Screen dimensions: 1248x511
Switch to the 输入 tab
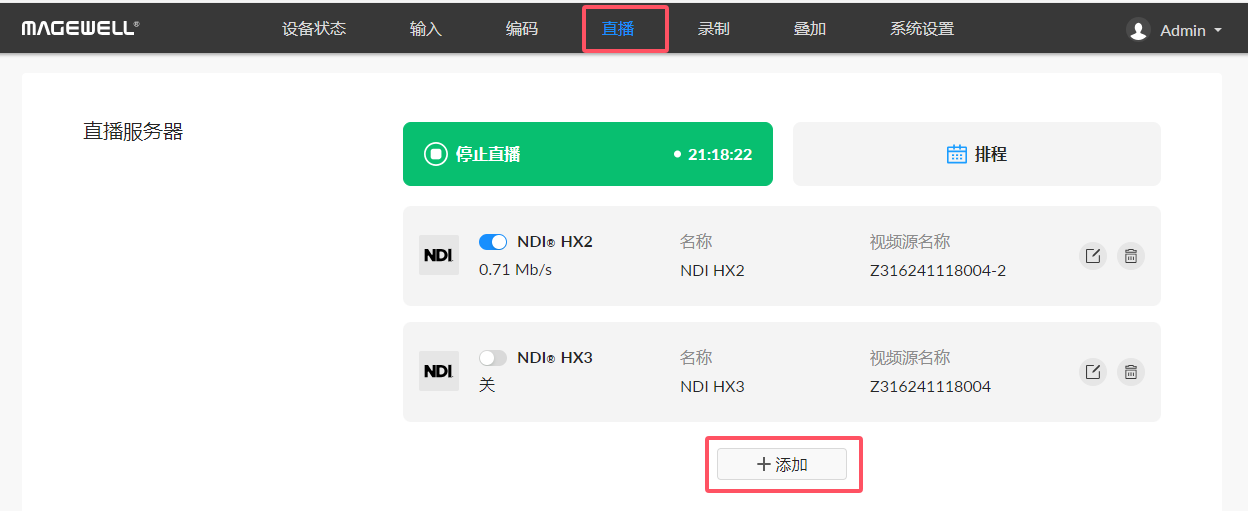pyautogui.click(x=426, y=29)
